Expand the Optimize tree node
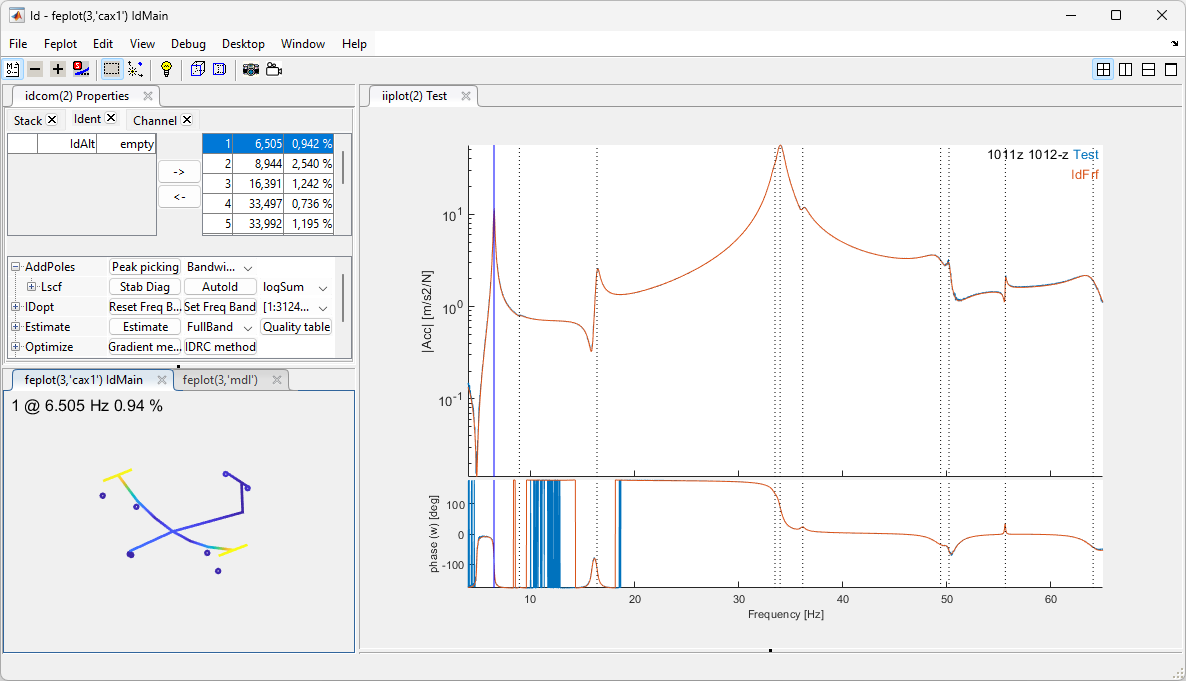The width and height of the screenshot is (1186, 681). click(16, 347)
